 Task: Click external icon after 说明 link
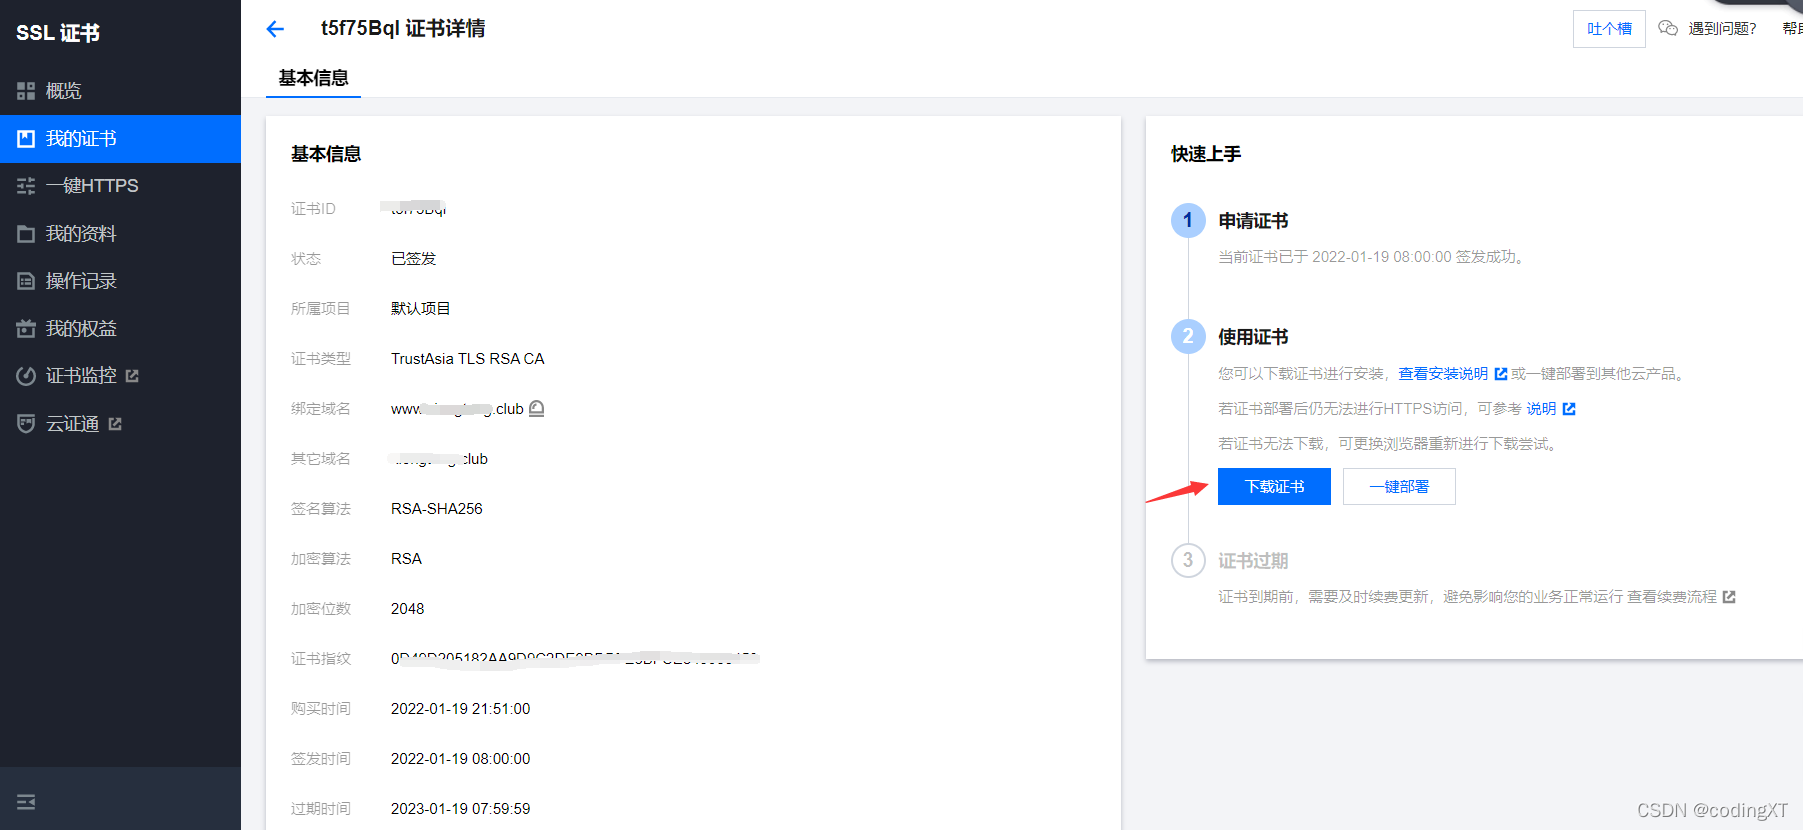point(1569,409)
